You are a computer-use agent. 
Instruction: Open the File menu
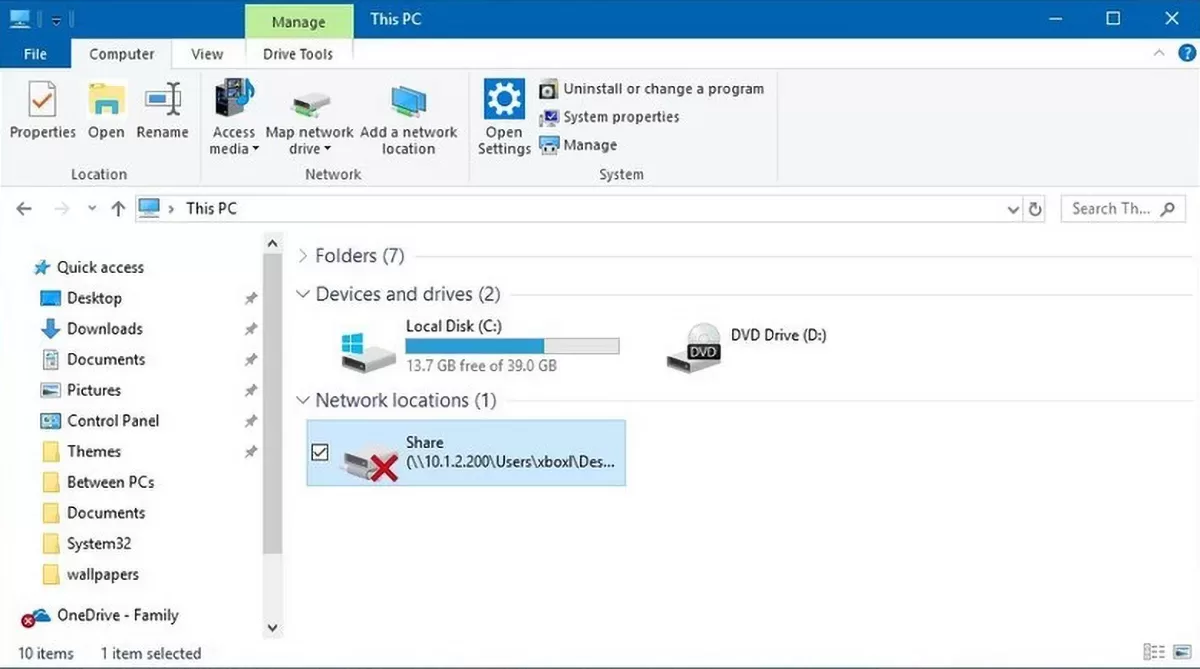click(x=35, y=54)
